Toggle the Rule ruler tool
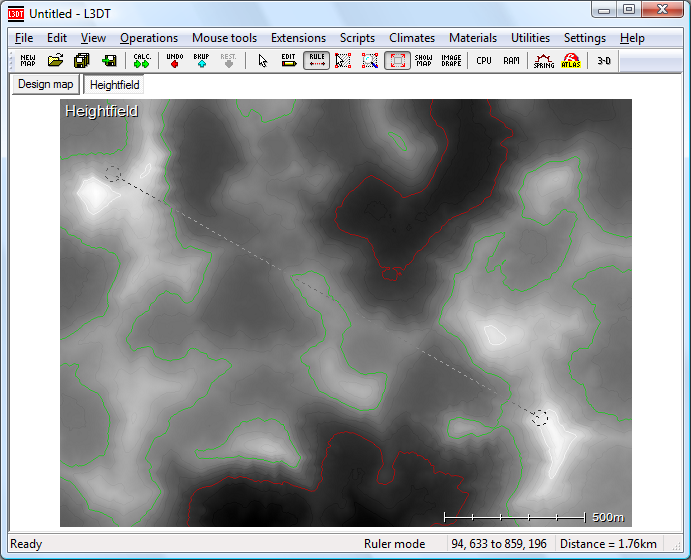This screenshot has height=560, width=691. click(317, 60)
